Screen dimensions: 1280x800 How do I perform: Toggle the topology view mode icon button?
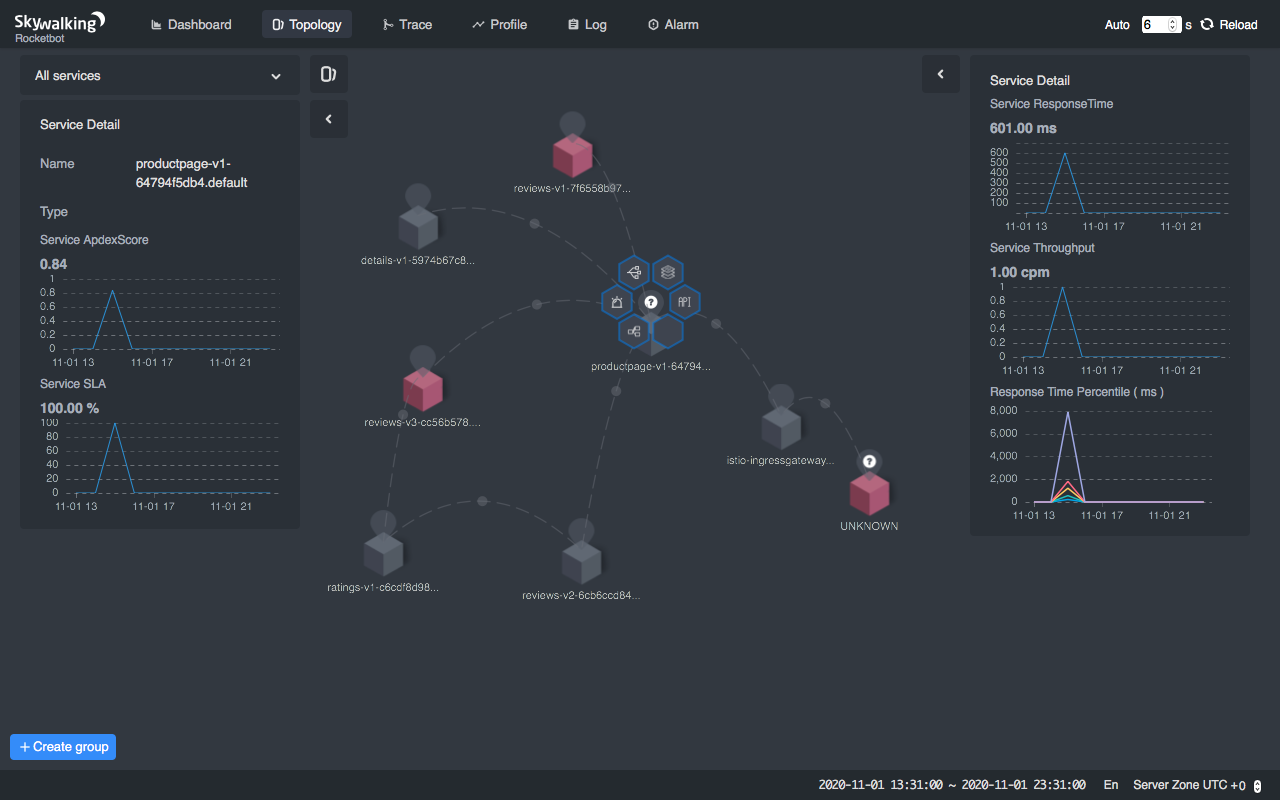329,74
